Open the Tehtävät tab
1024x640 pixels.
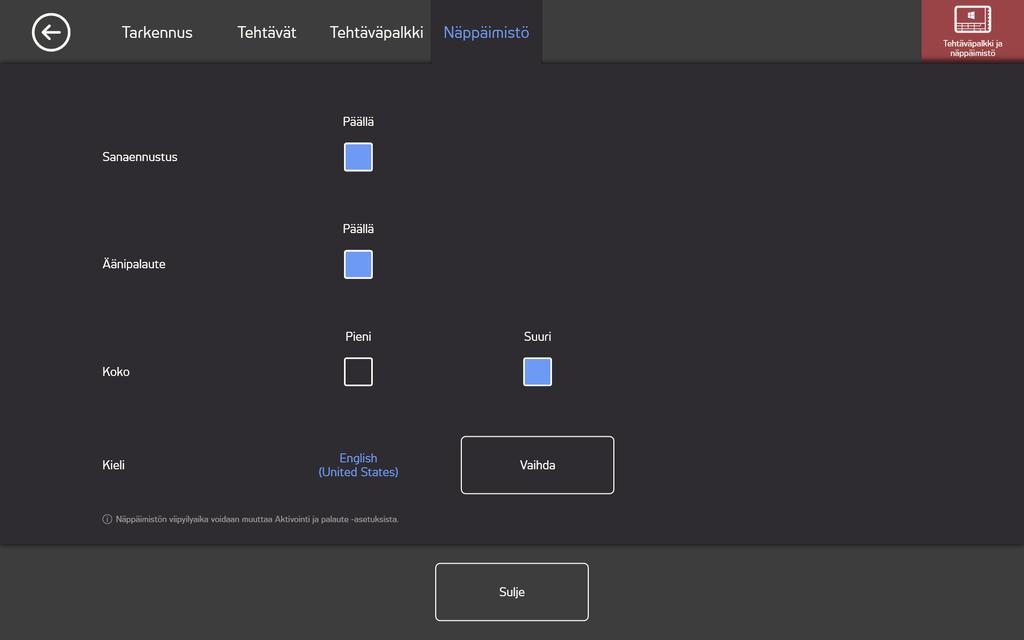(x=266, y=32)
